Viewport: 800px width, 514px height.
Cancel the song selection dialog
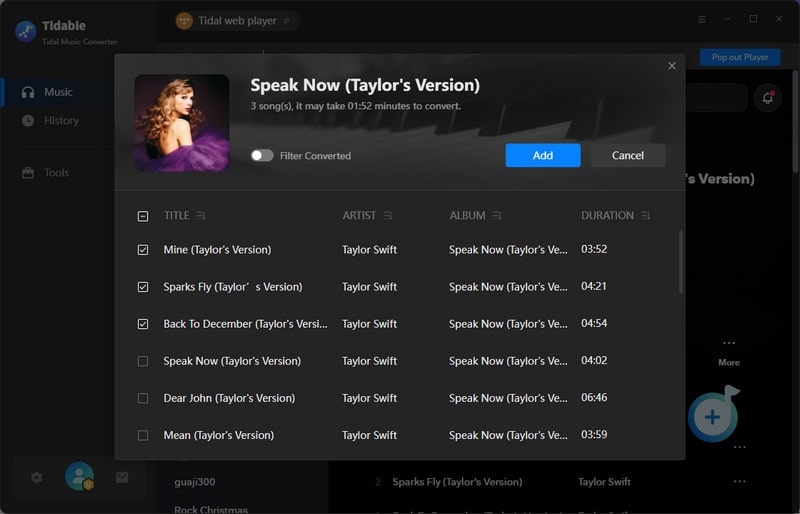[x=628, y=155]
